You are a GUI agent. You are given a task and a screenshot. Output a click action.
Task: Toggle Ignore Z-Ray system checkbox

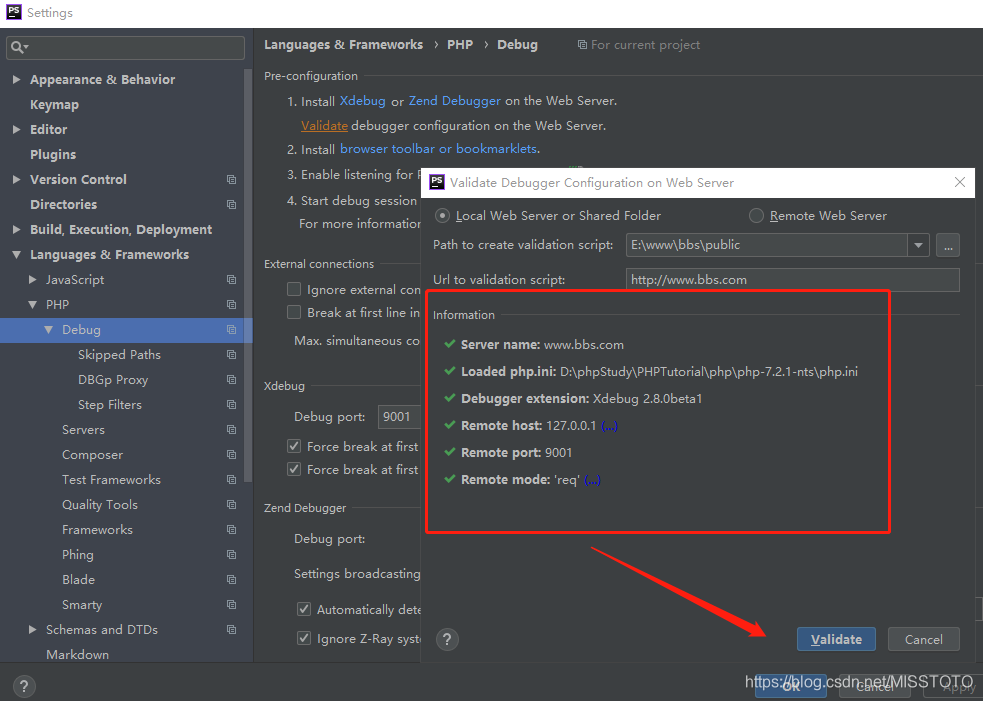303,638
